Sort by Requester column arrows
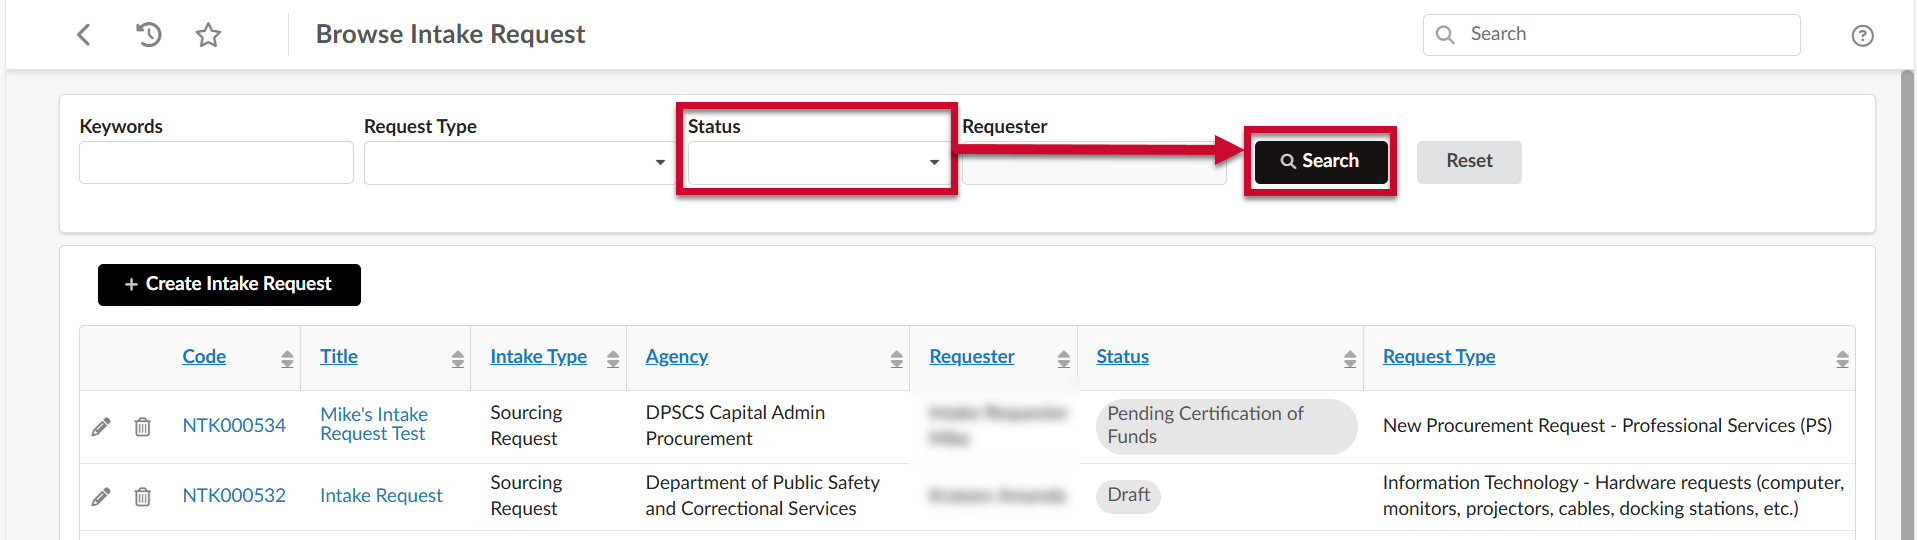 pos(1063,359)
